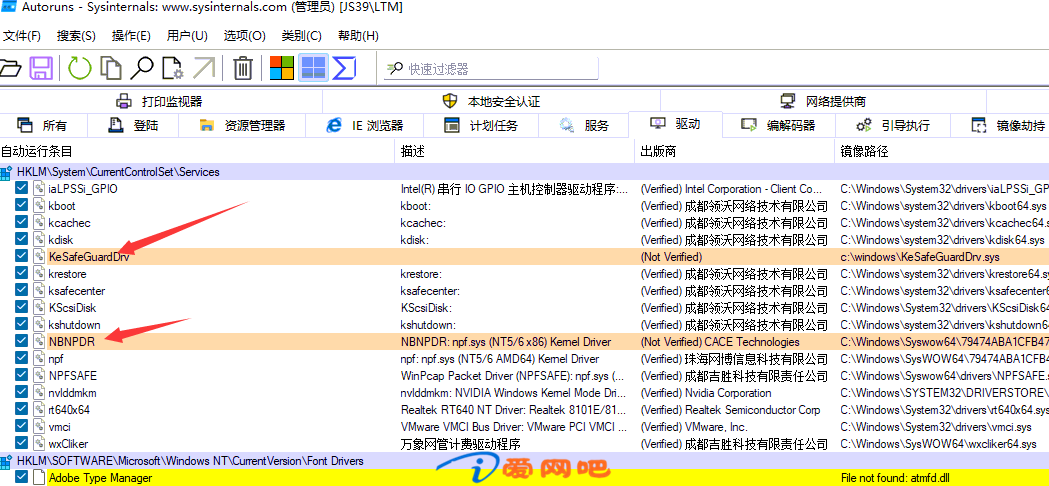Switch to the 所有 tab

coord(43,126)
